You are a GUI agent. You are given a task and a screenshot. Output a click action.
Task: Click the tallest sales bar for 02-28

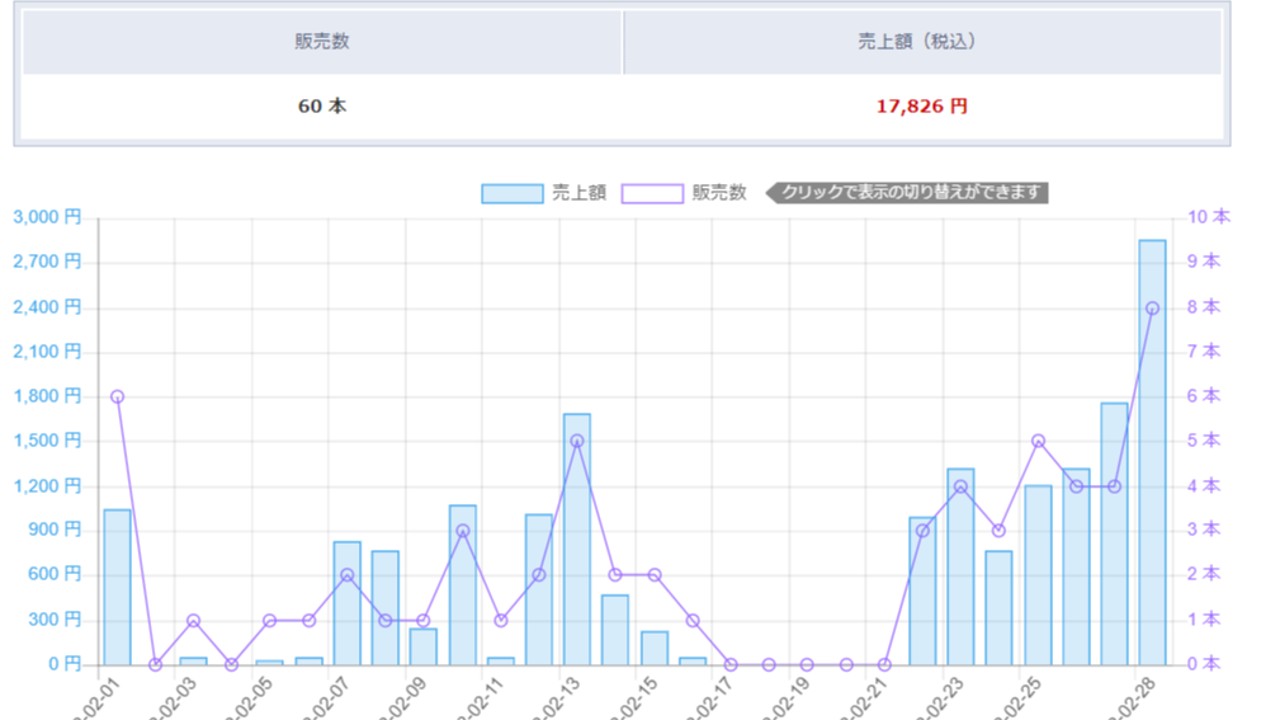point(1152,452)
